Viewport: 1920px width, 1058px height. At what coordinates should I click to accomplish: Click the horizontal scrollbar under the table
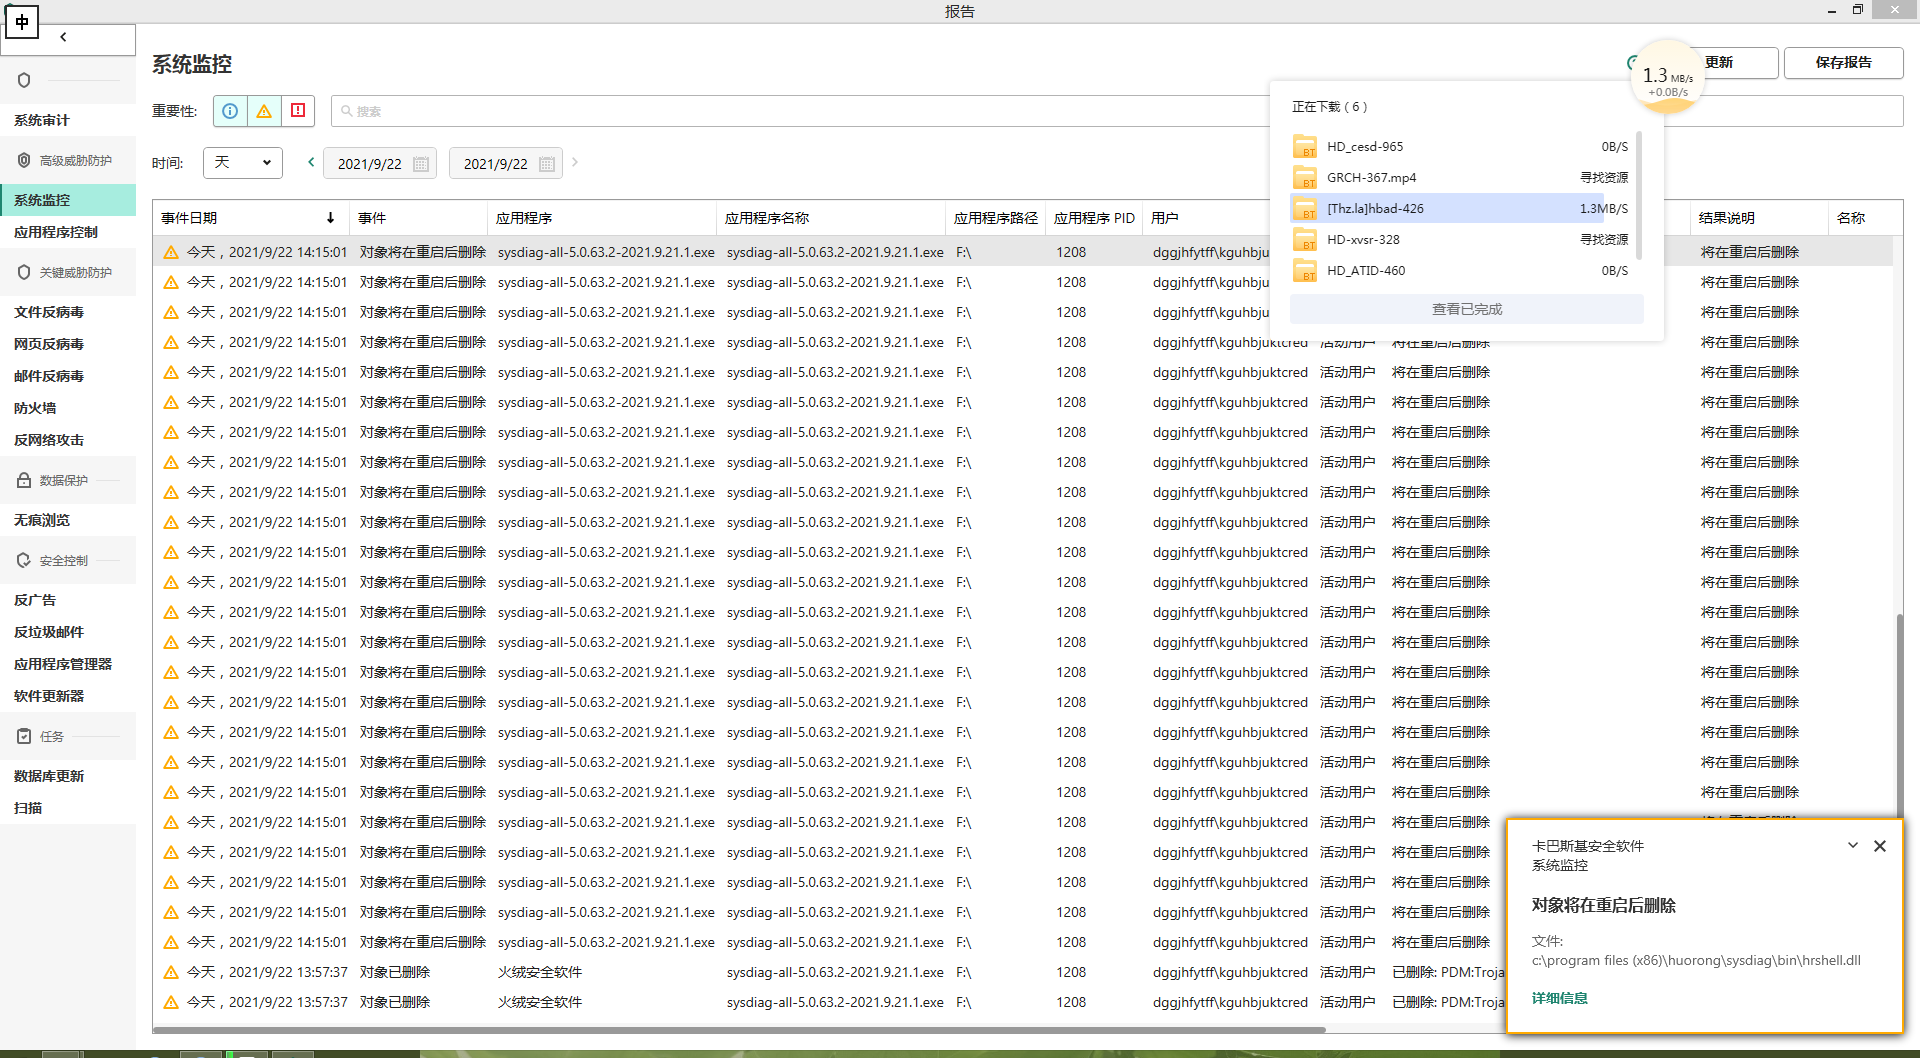tap(740, 1029)
